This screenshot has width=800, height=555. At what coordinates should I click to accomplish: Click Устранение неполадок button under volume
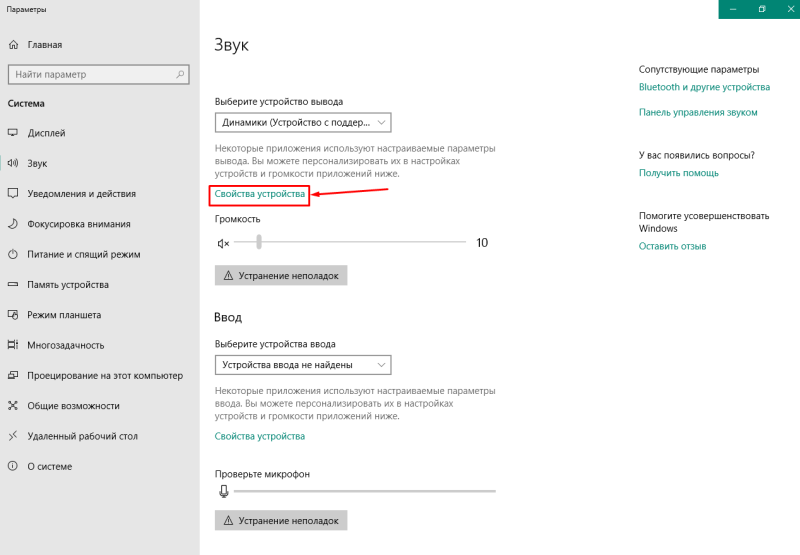tap(281, 275)
